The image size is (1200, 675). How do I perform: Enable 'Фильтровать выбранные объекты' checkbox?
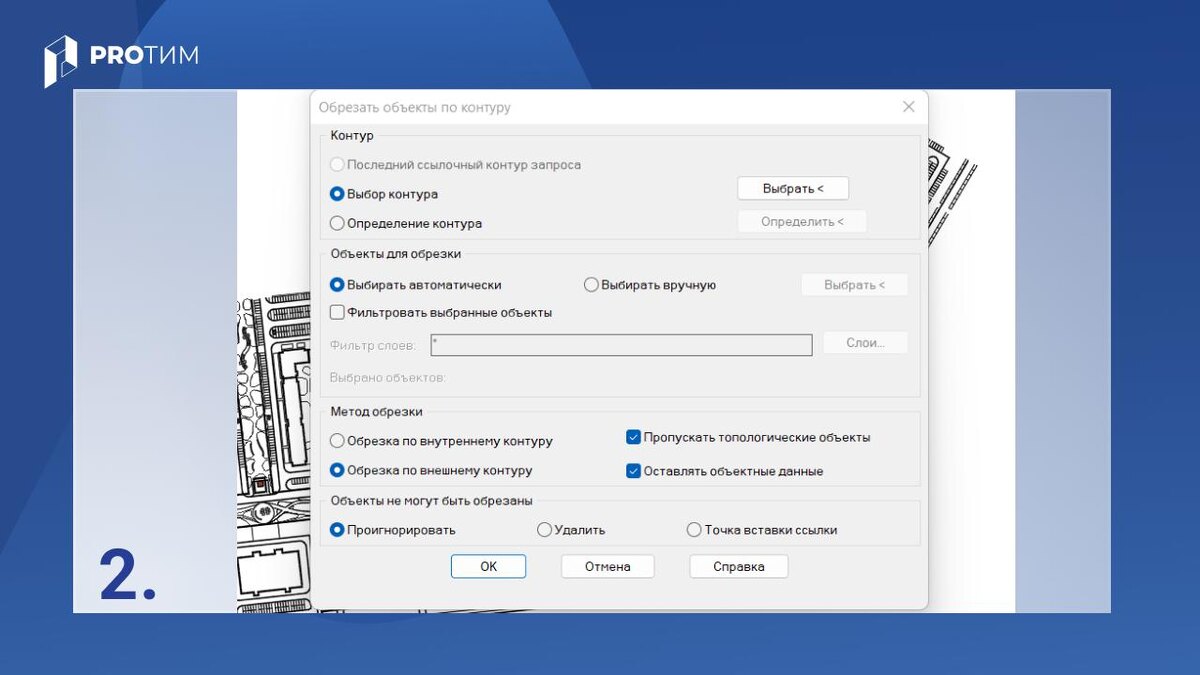coord(337,312)
